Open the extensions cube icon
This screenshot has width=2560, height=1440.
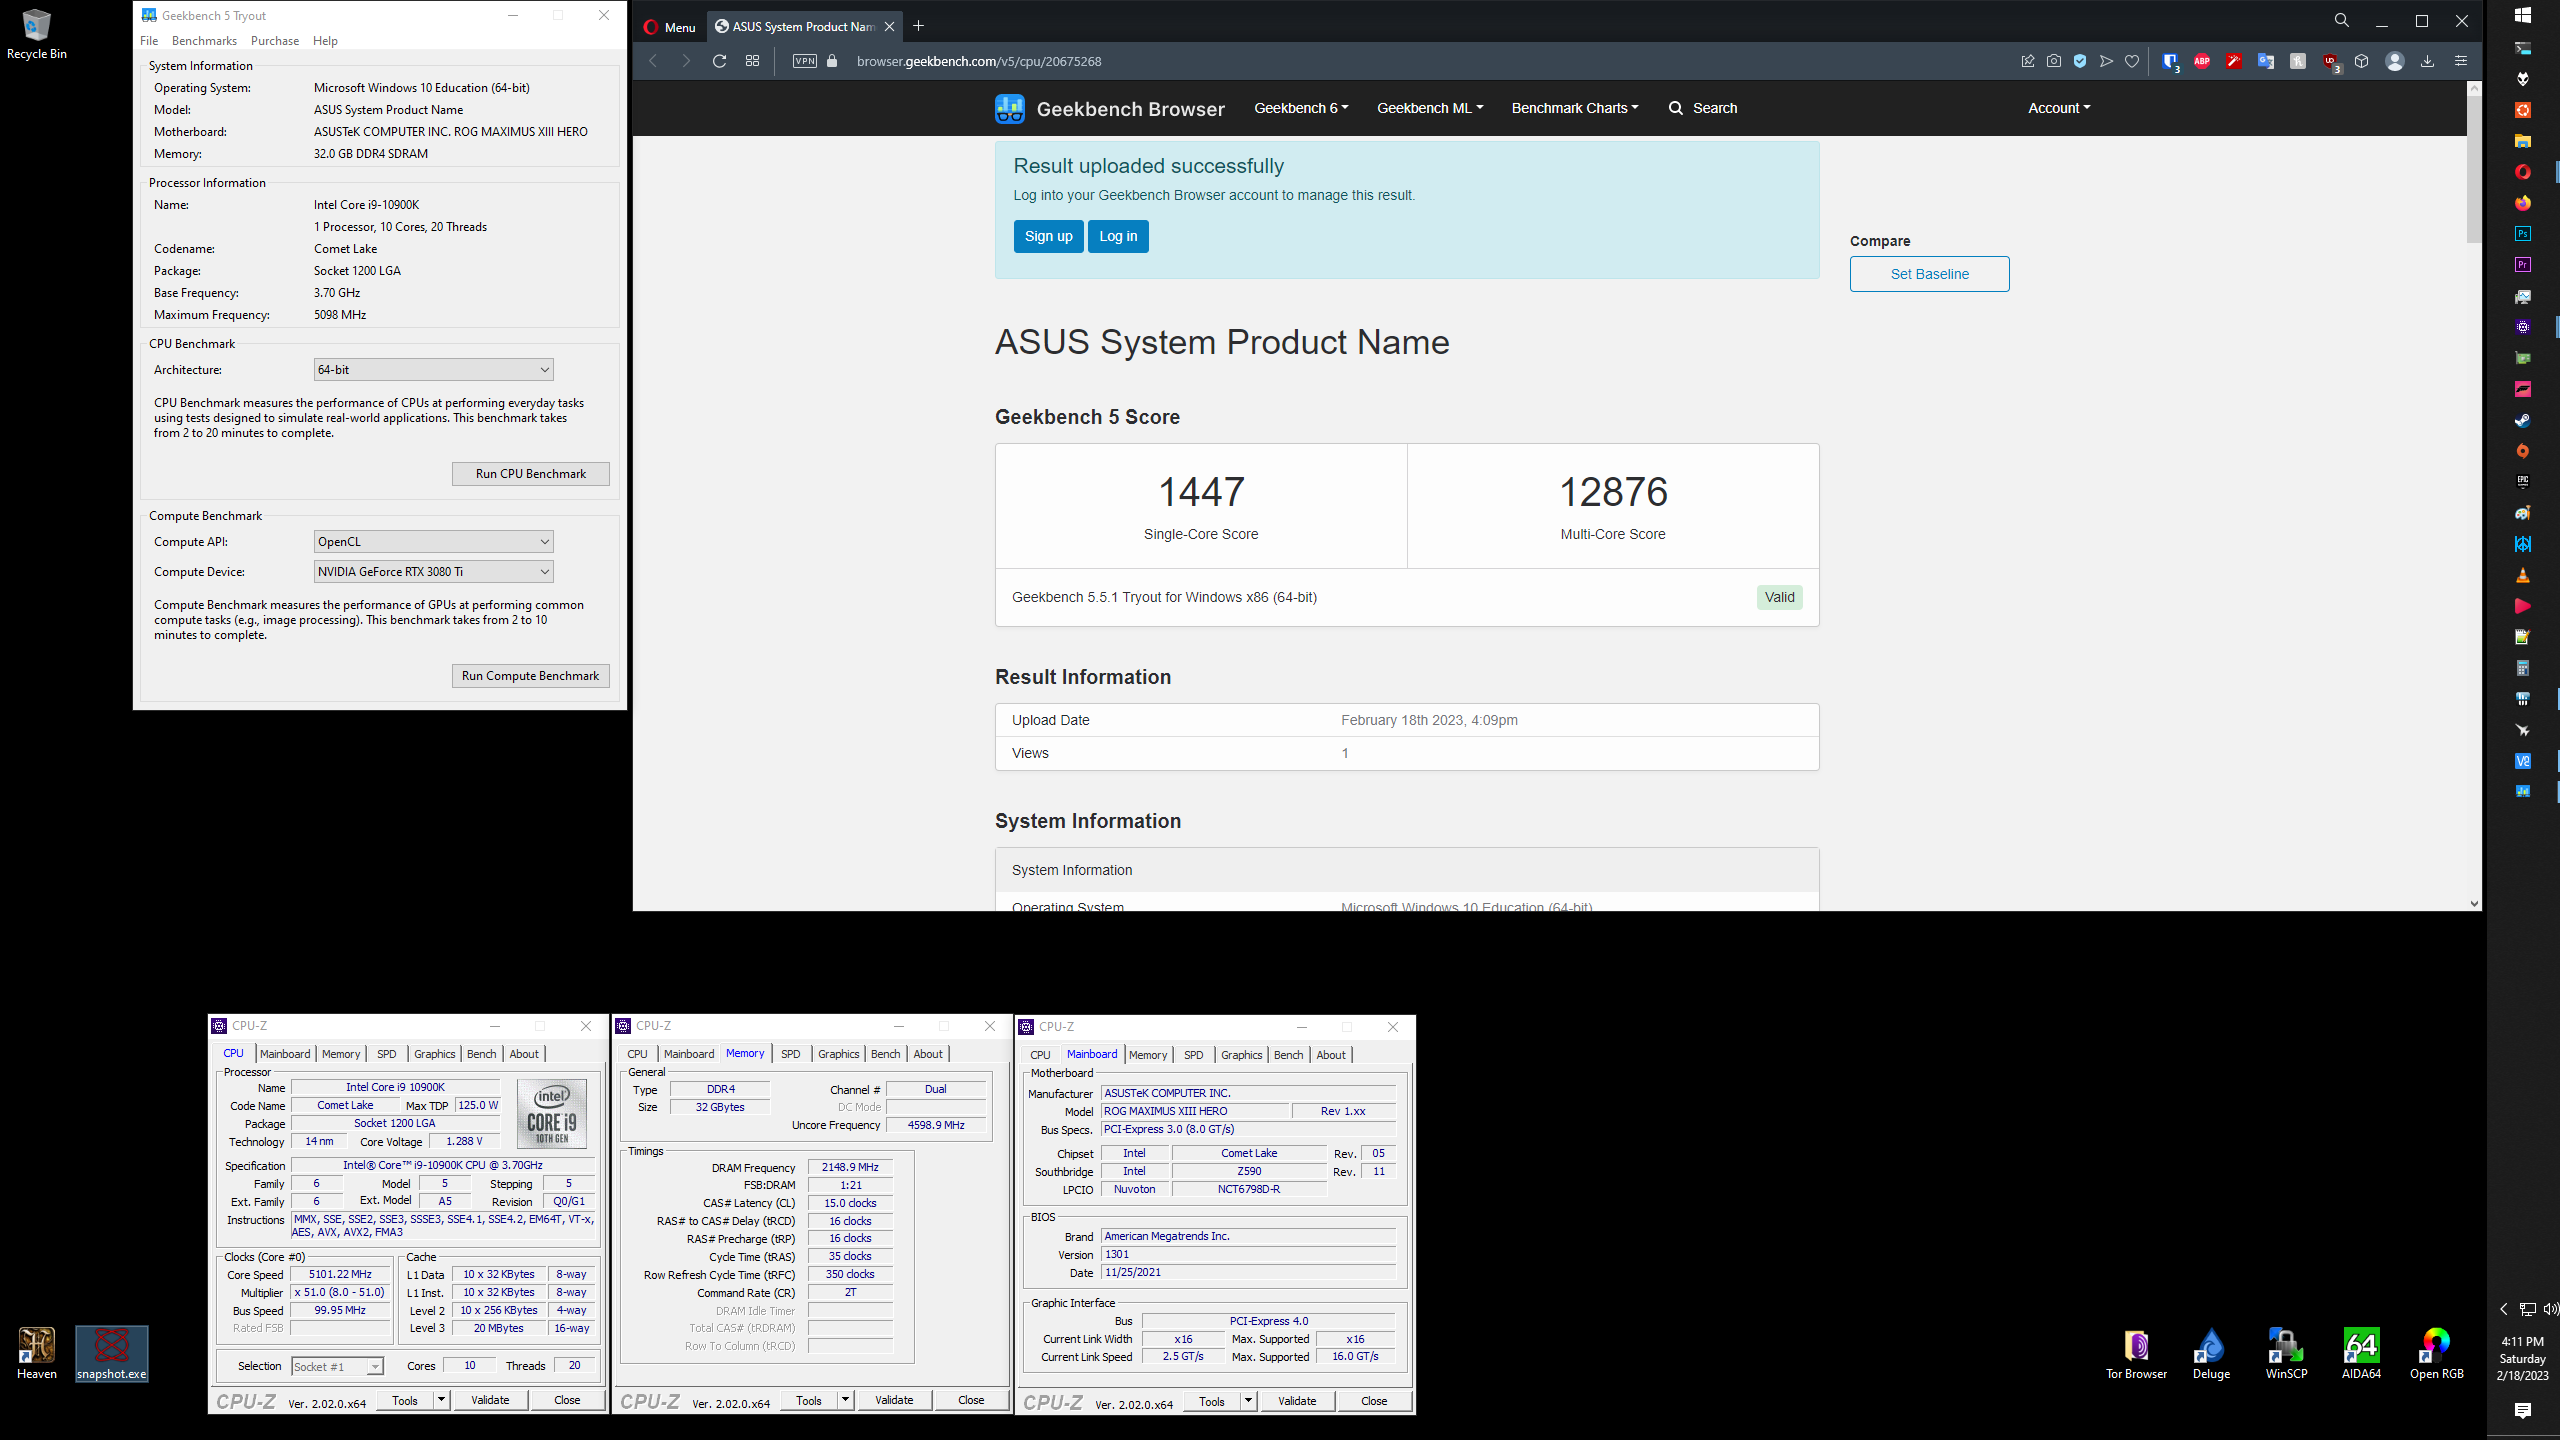point(2362,61)
